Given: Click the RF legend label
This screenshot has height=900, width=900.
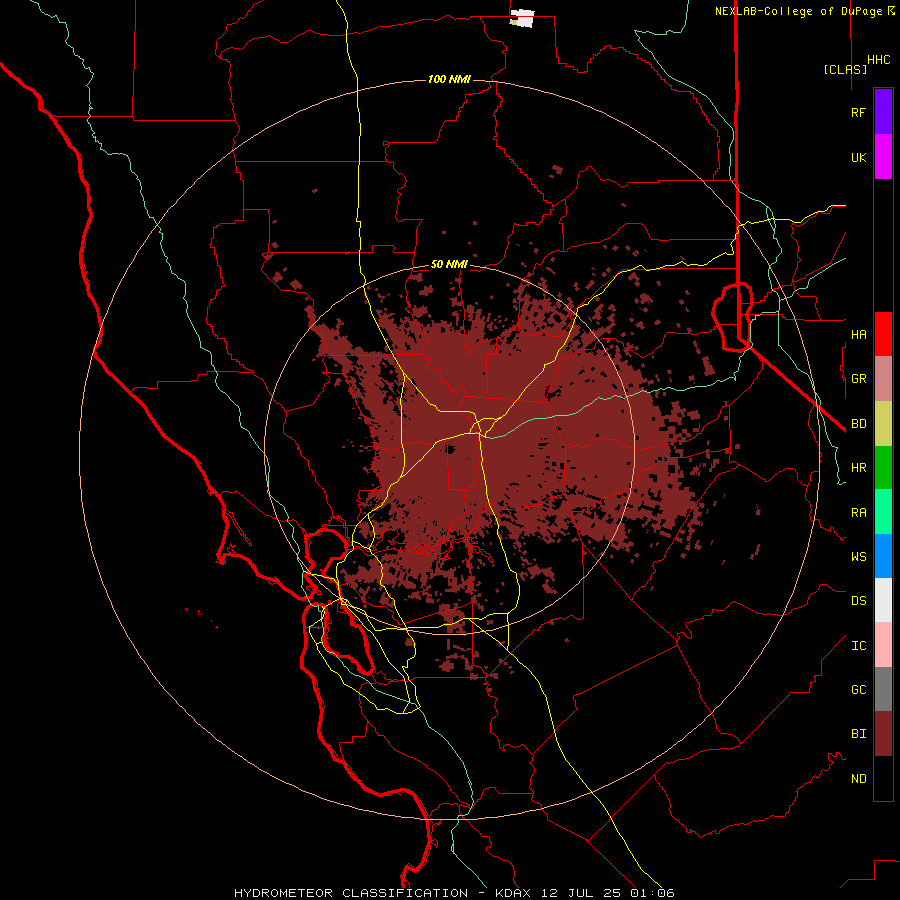Looking at the screenshot, I should (x=858, y=112).
